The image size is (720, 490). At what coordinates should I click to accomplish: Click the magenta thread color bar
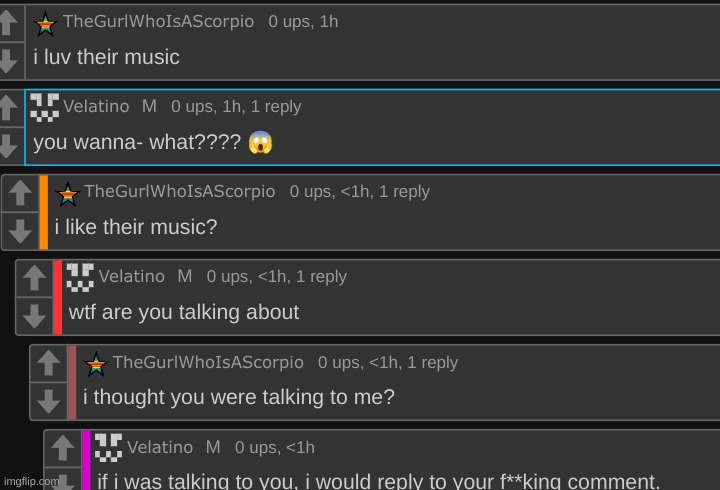pyautogui.click(x=86, y=460)
